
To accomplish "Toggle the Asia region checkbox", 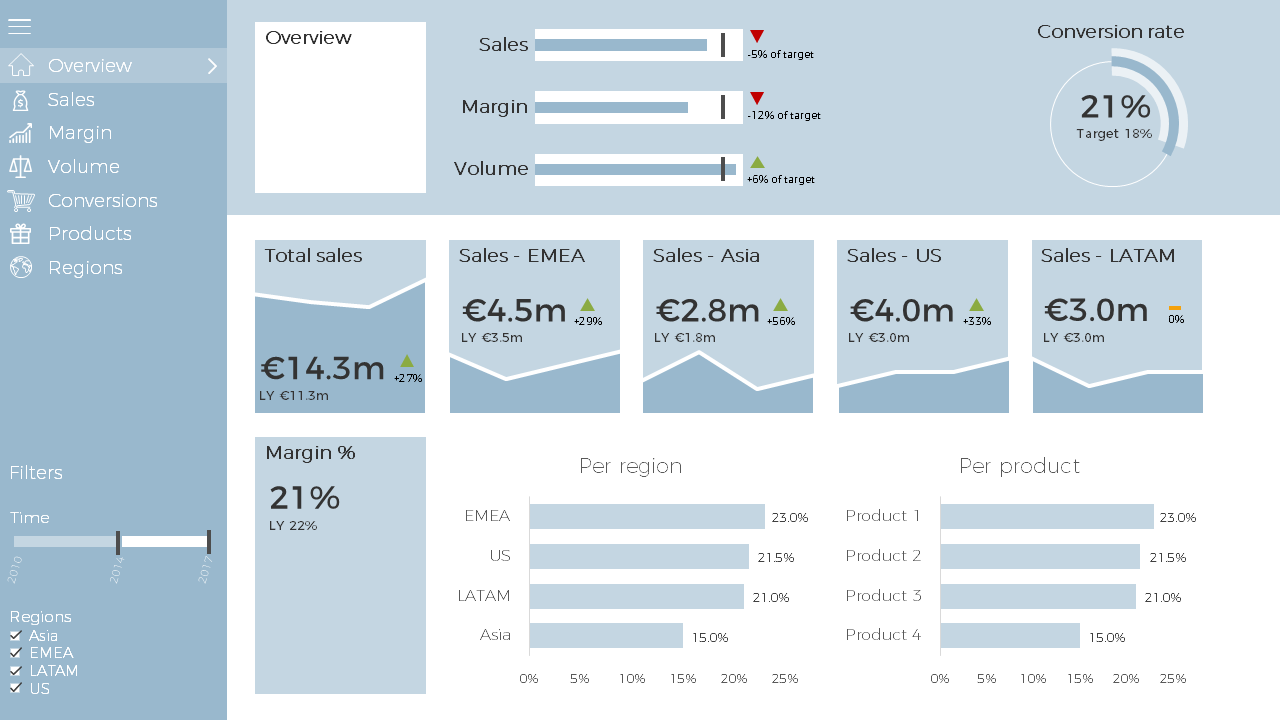I will 15,635.
